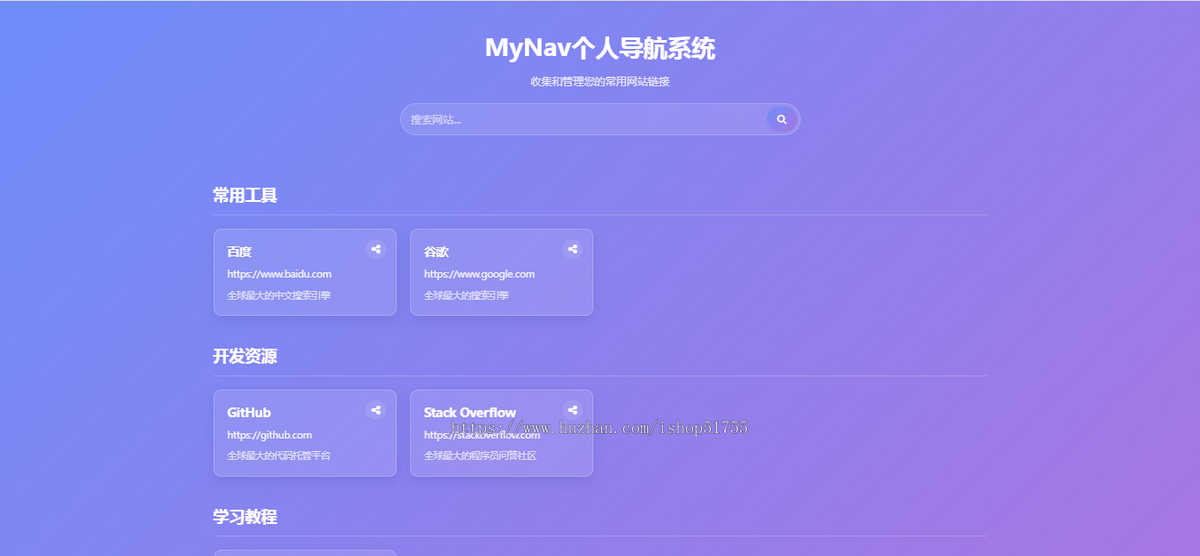Click the 收集和管理您的常用网站链接 subtitle
The width and height of the screenshot is (1200, 556).
click(600, 82)
